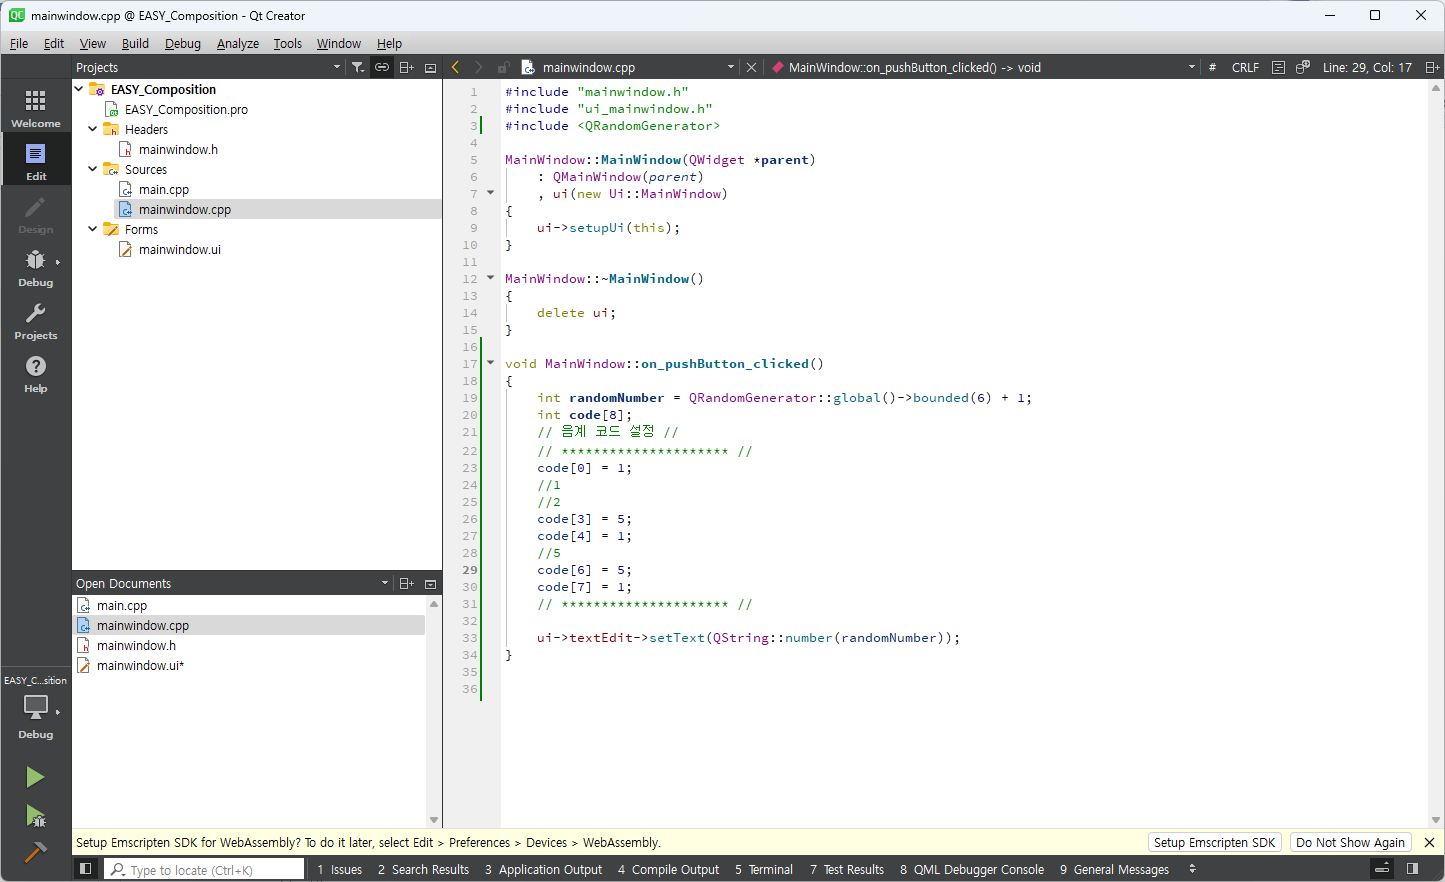
Task: Open the Analyze menu
Action: (x=238, y=43)
